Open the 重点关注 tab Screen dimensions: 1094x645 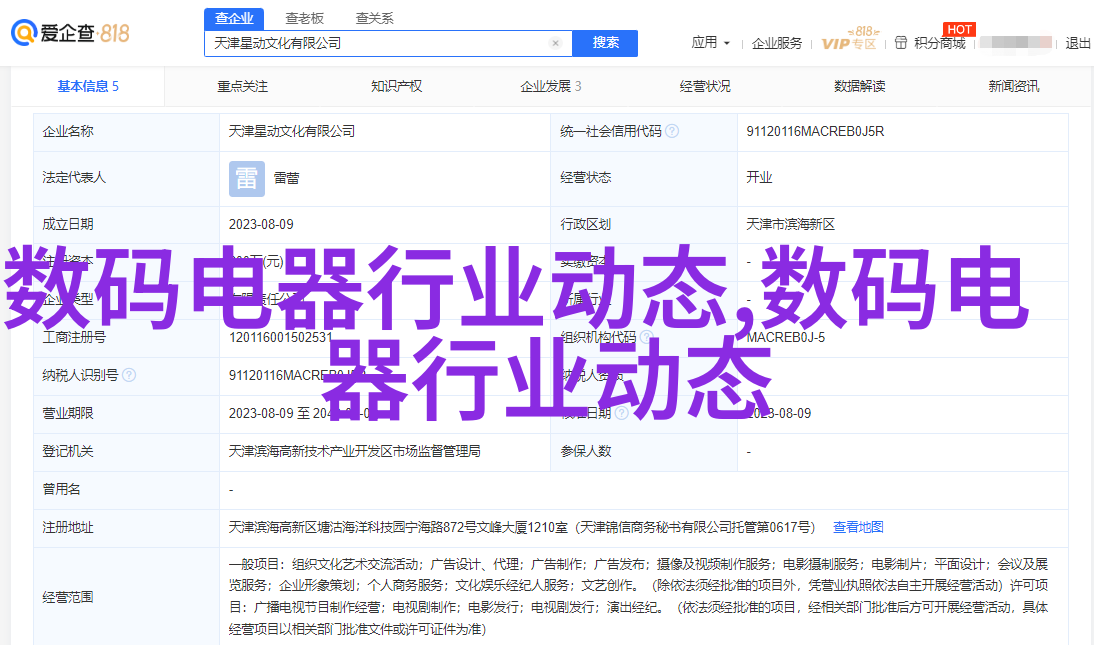[242, 86]
